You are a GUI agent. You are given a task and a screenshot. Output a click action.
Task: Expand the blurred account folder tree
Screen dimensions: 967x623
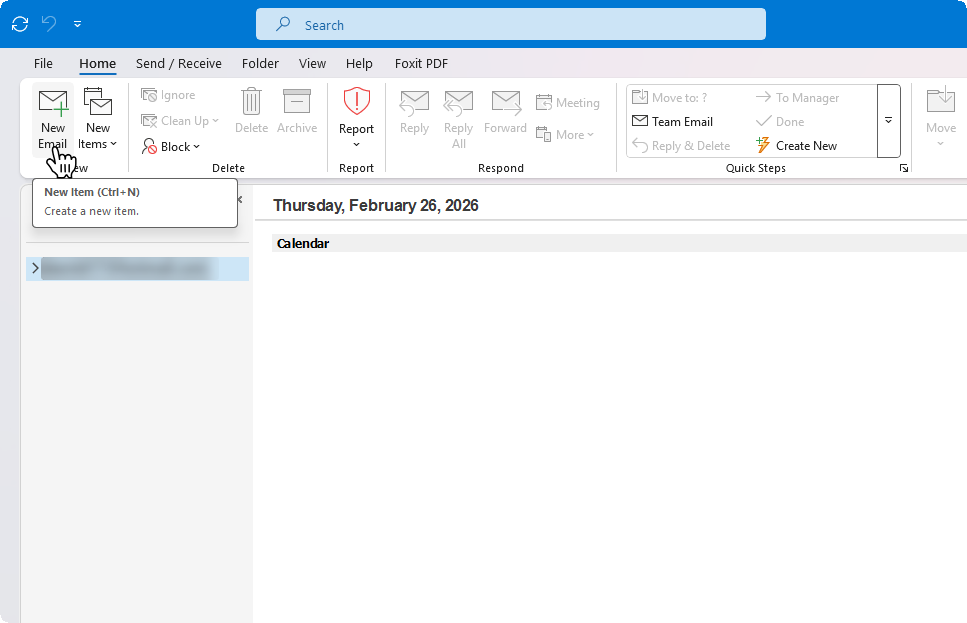click(x=35, y=268)
